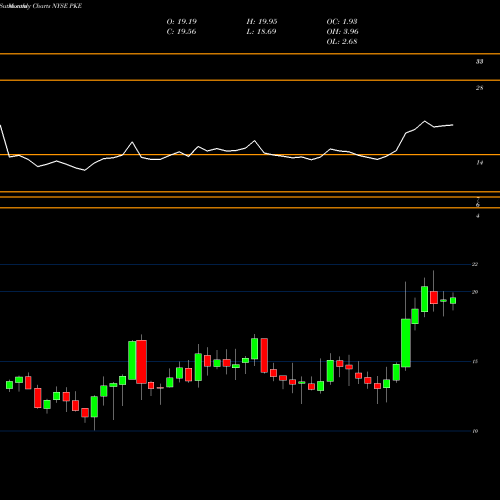Click the close price C: 19.56
Image resolution: width=500 pixels, height=500 pixels.
tap(181, 32)
